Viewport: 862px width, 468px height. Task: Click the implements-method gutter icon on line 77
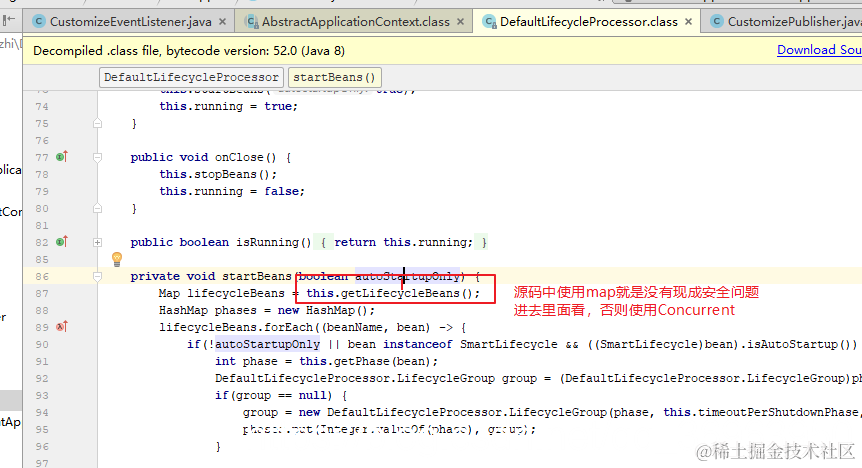point(62,157)
